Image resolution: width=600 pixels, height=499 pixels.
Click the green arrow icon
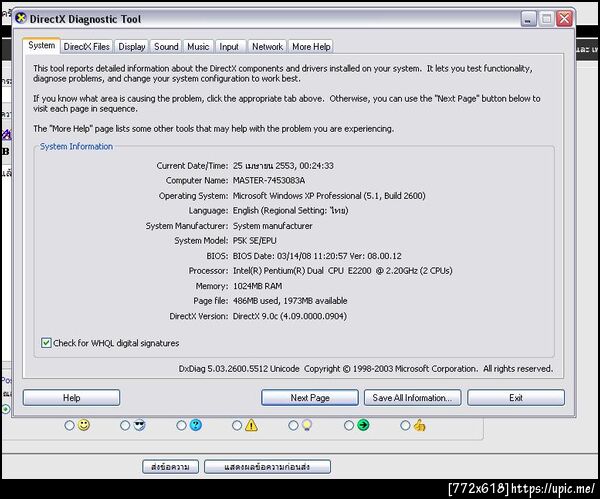coord(363,425)
